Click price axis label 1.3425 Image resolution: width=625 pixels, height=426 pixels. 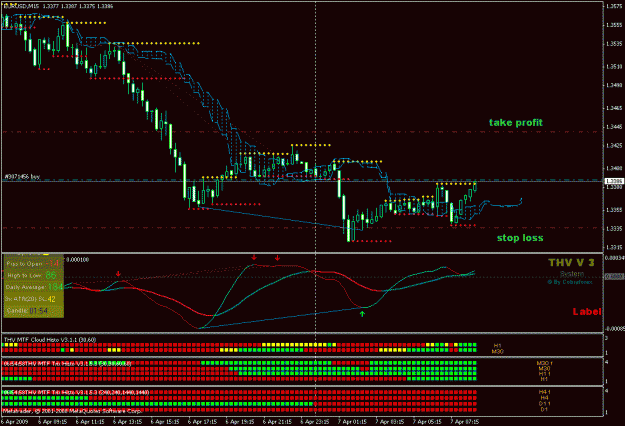tap(614, 145)
